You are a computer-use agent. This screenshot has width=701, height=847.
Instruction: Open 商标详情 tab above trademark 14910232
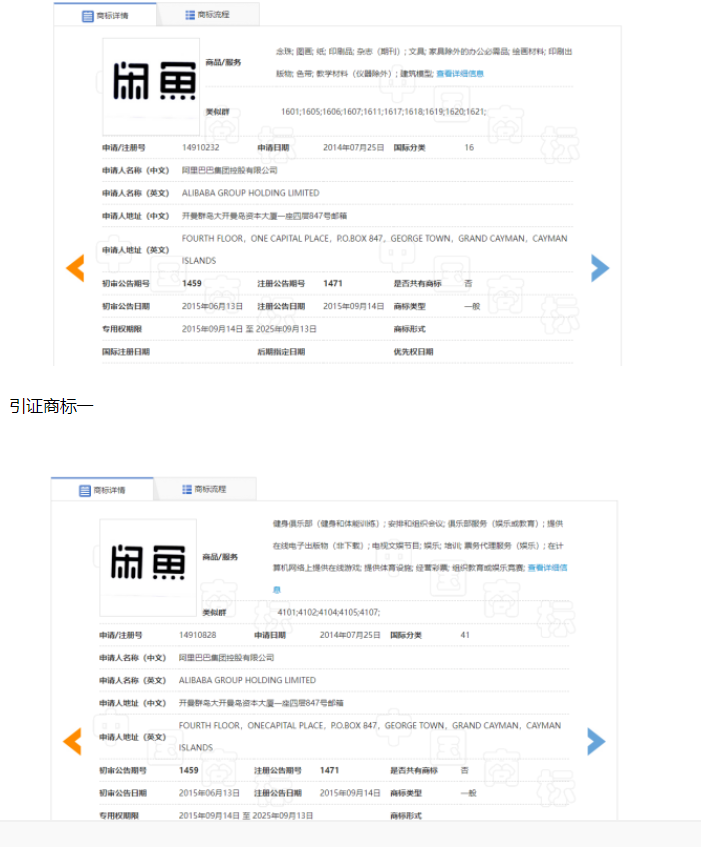pos(105,16)
